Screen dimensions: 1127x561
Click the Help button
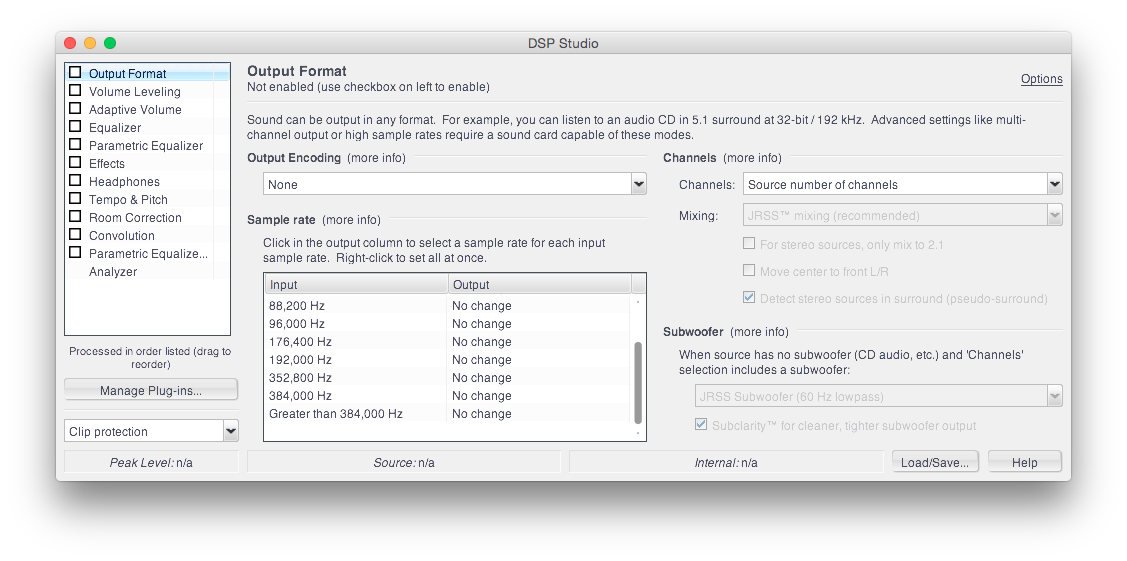click(1024, 463)
